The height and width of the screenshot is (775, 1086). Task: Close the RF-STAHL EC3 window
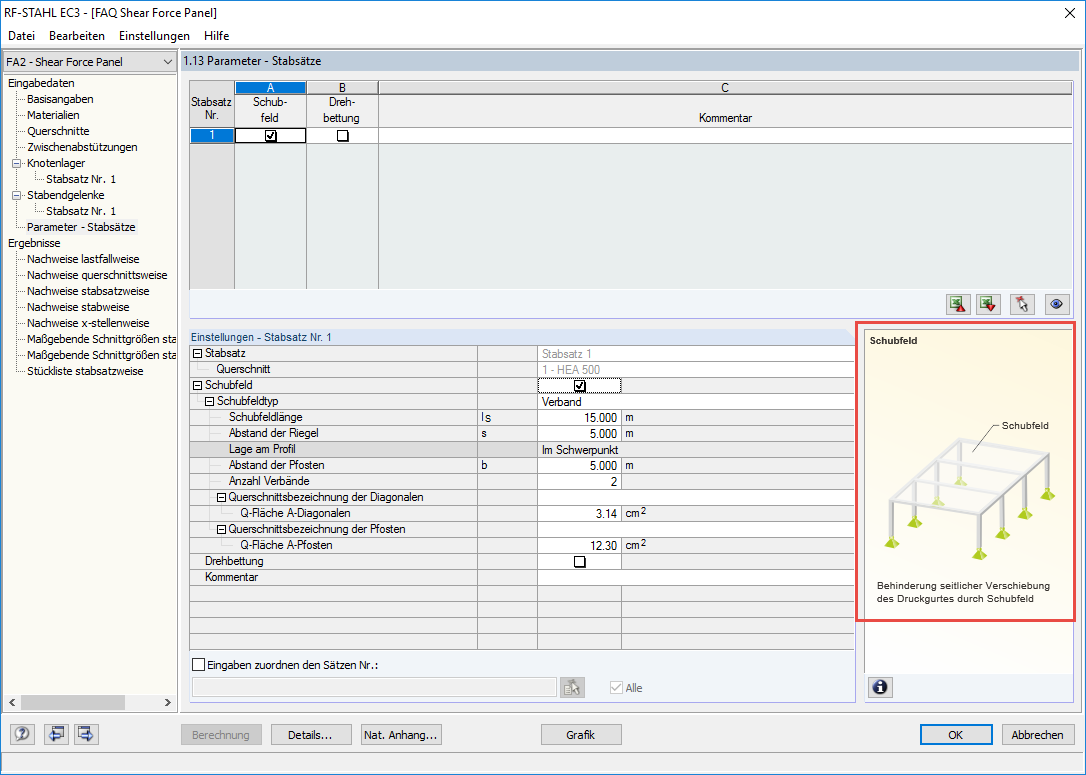coord(1069,13)
